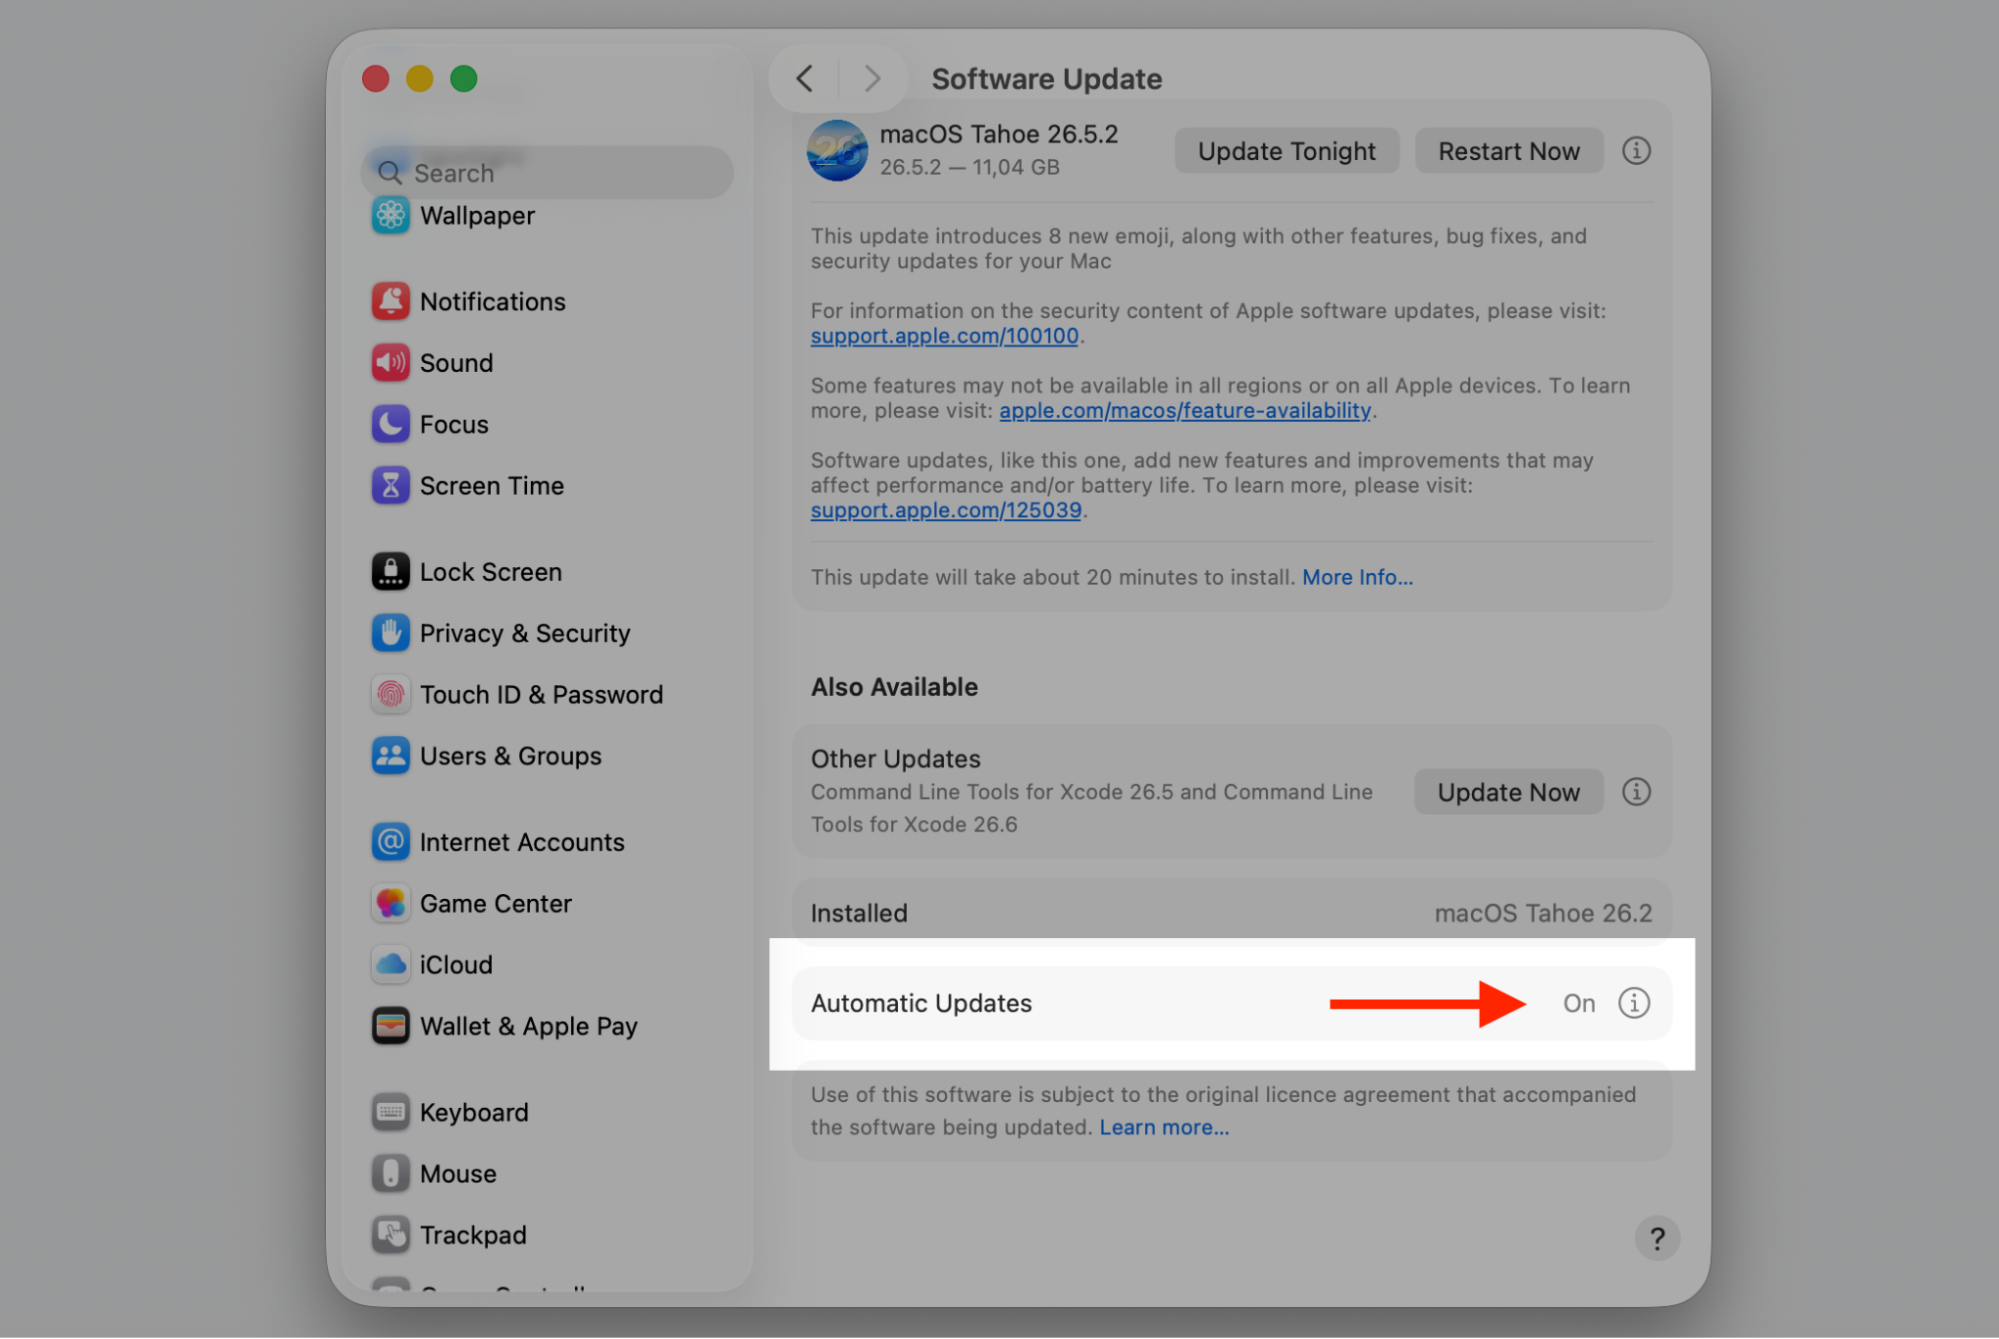Viewport: 1999px width, 1339px height.
Task: Click the Mouse icon in sidebar
Action: (x=390, y=1174)
